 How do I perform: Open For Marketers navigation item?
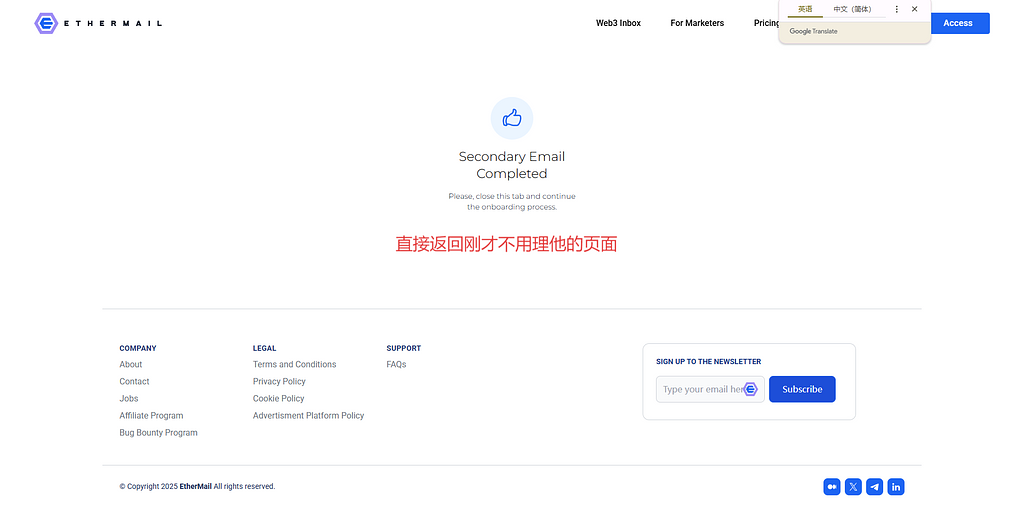click(697, 23)
